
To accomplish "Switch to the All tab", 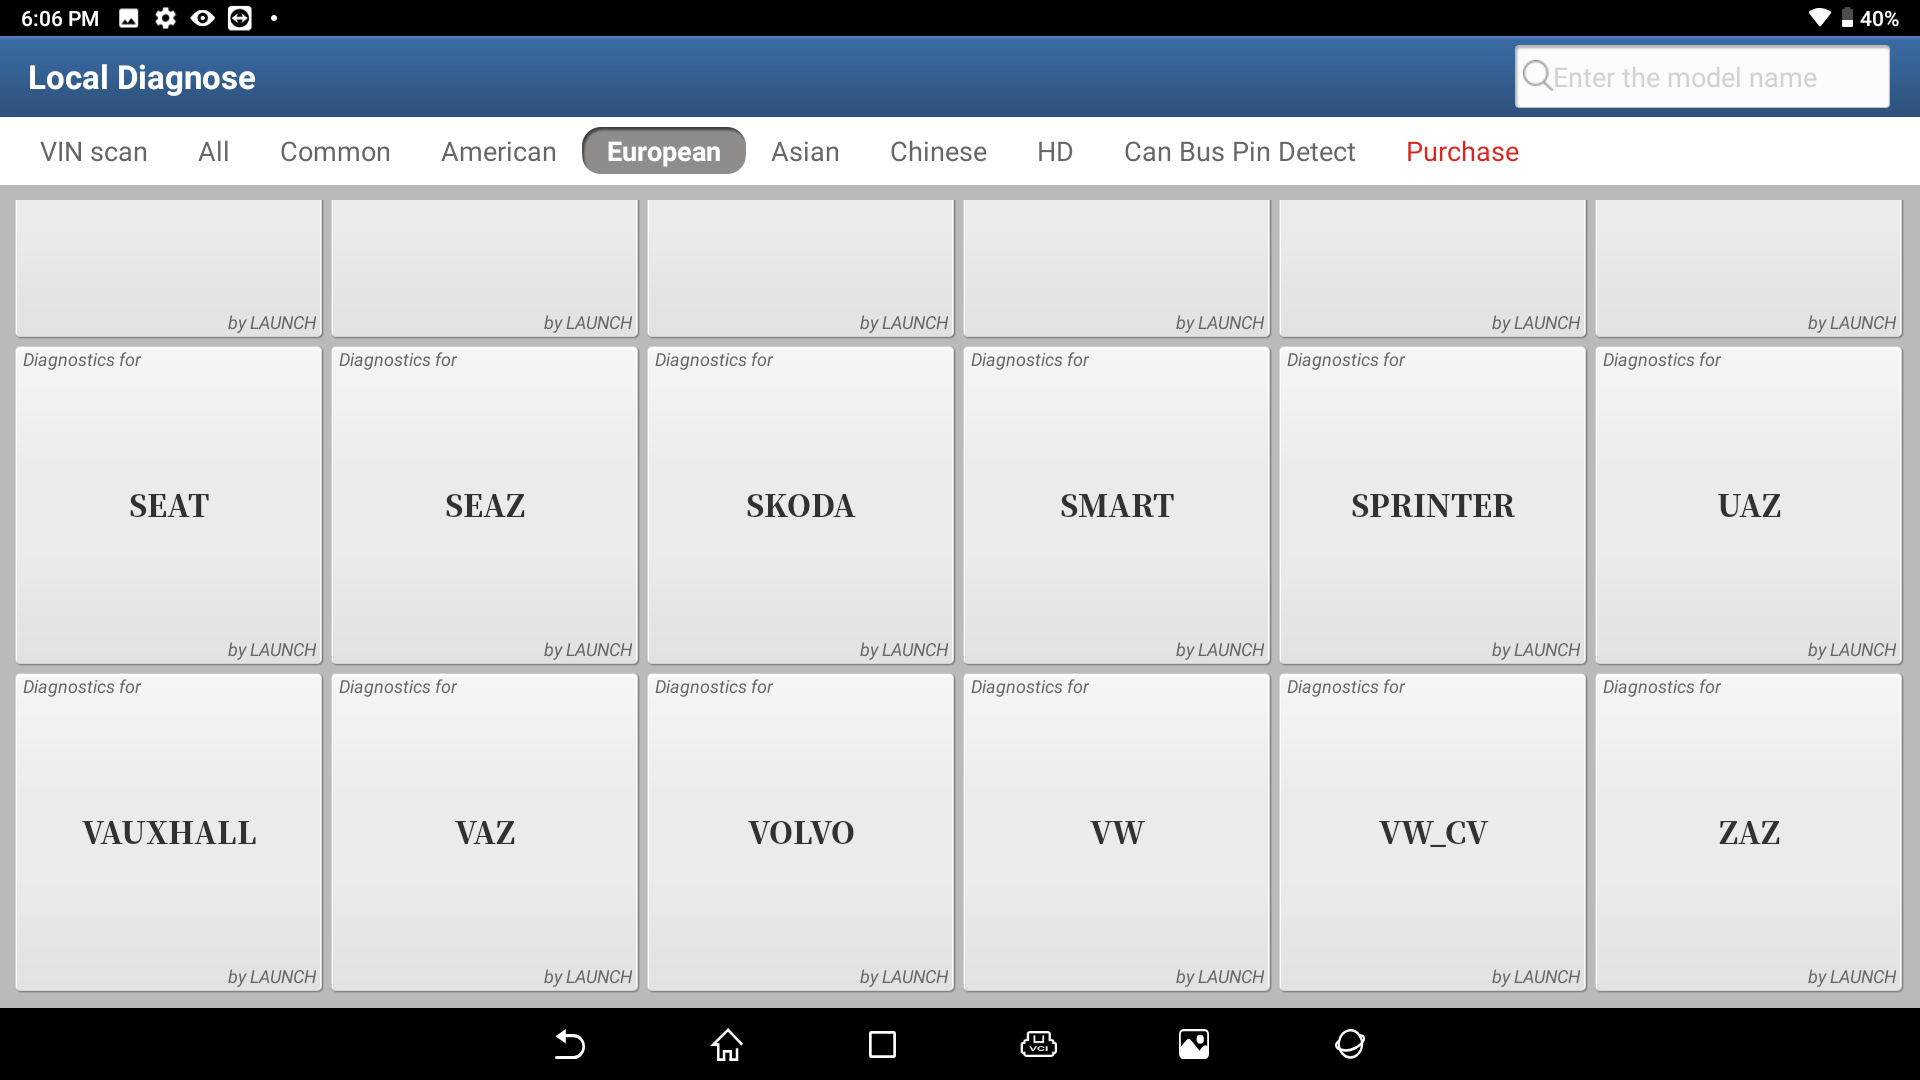I will click(x=214, y=150).
